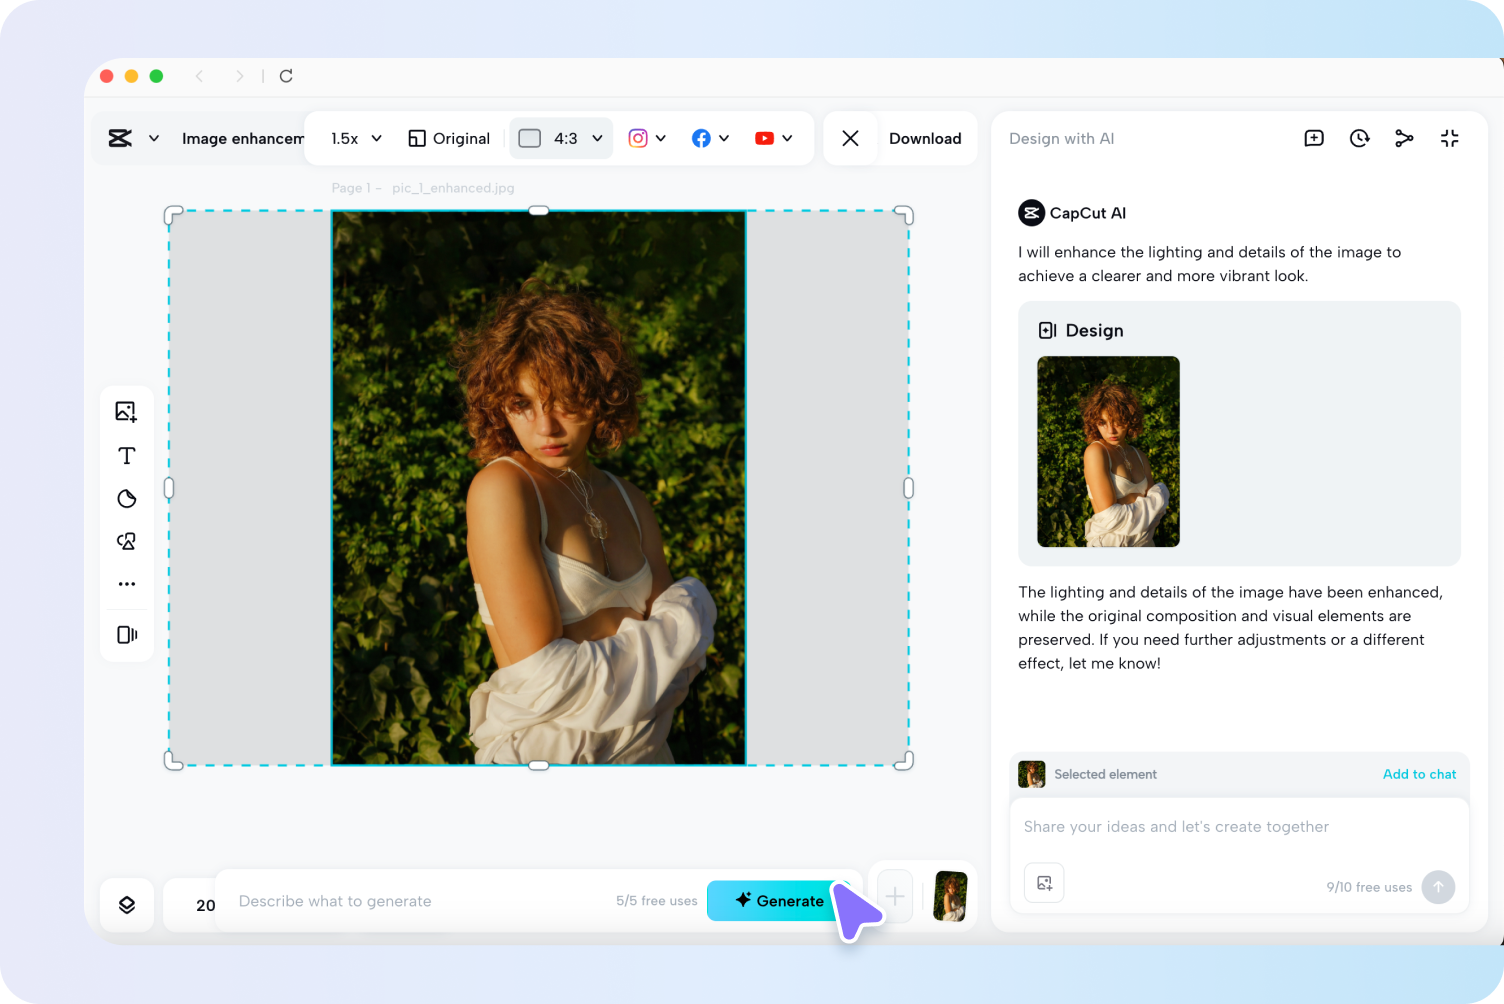This screenshot has height=1004, width=1504.
Task: Select the Text tool
Action: click(127, 455)
